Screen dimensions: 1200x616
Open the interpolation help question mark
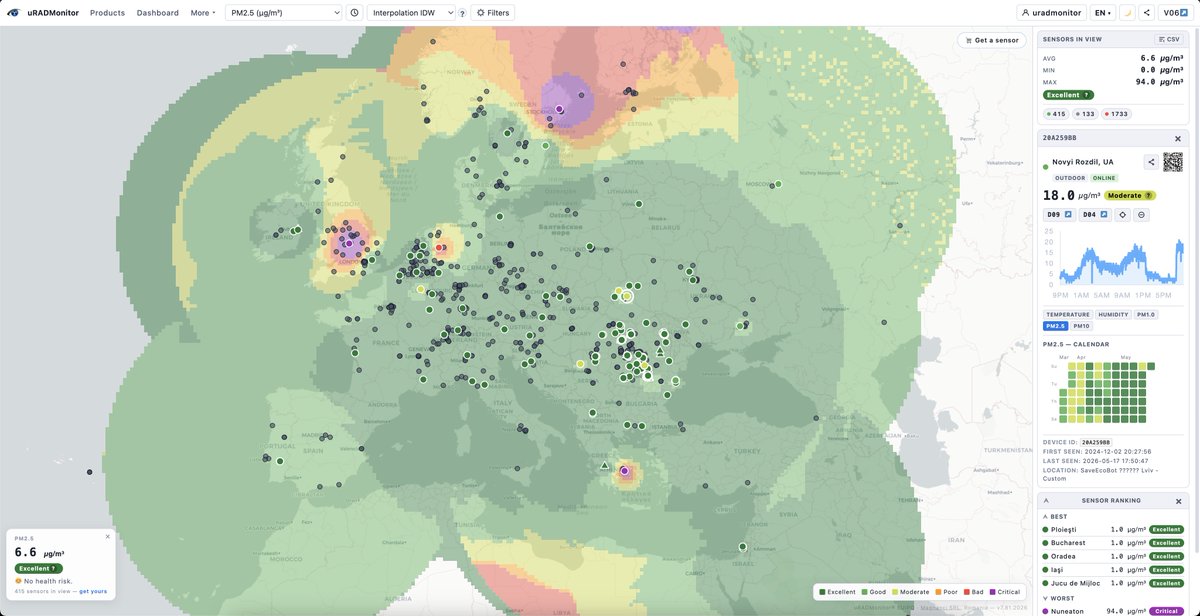462,13
